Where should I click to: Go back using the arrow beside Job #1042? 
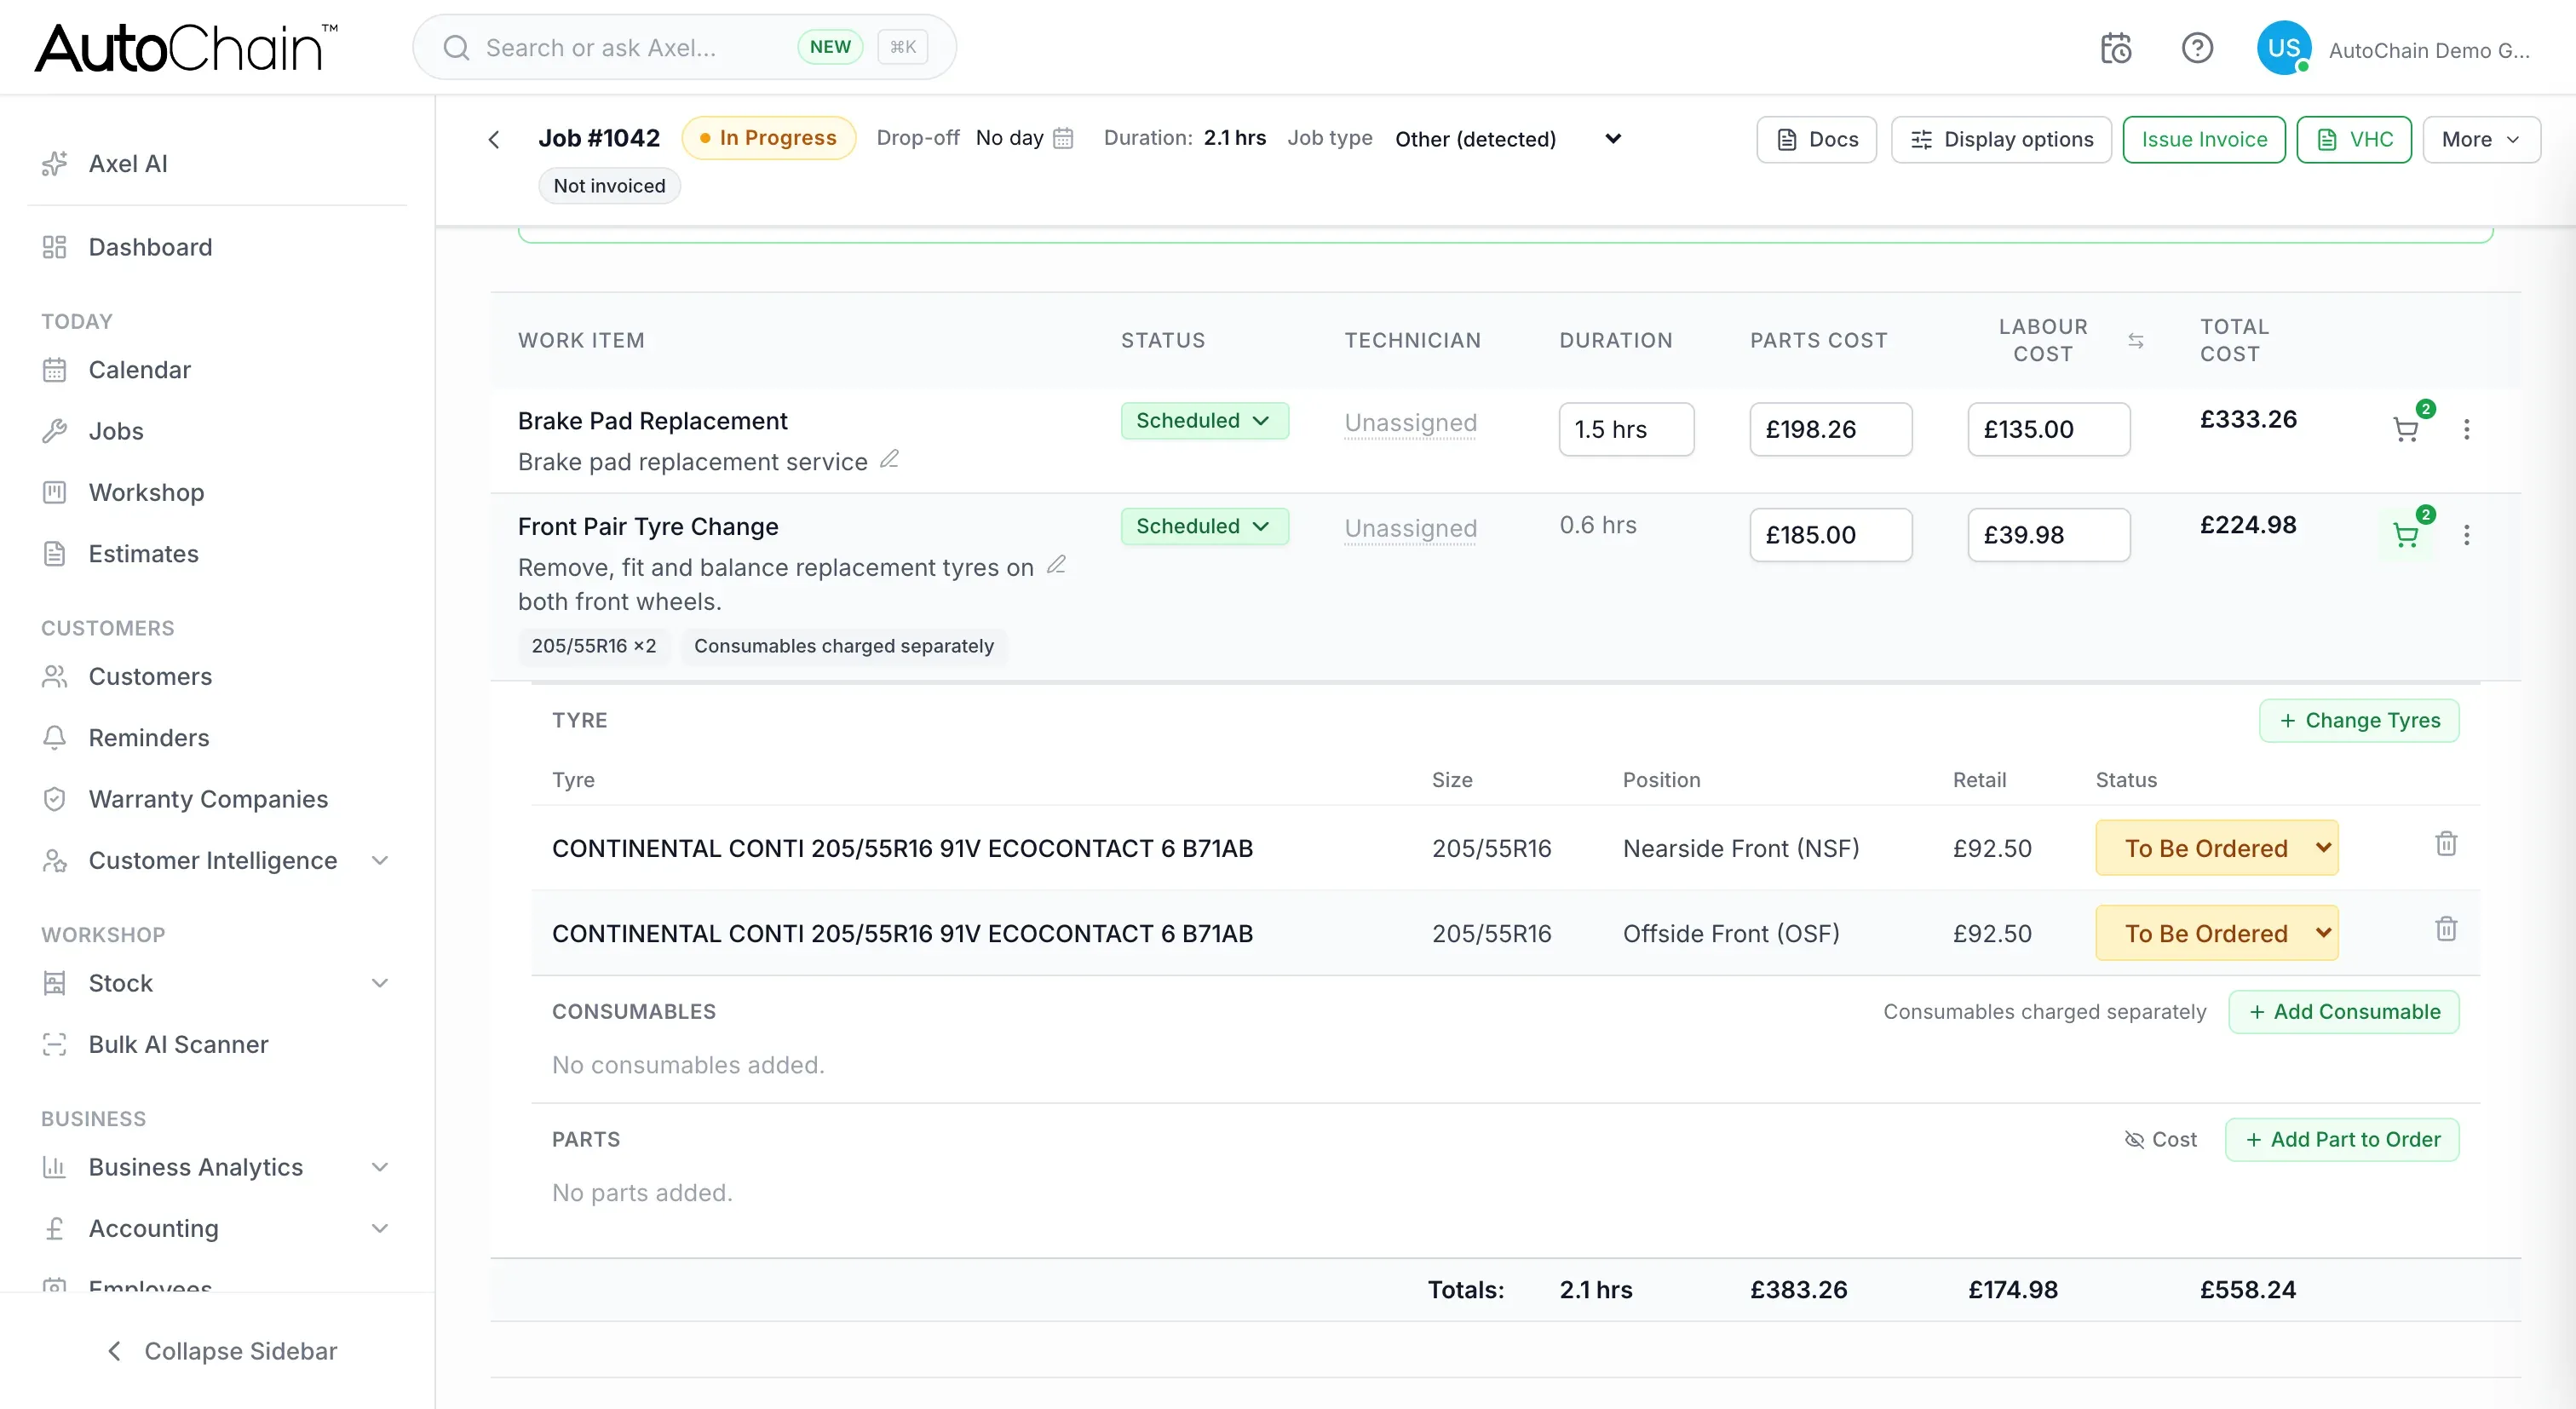[494, 139]
